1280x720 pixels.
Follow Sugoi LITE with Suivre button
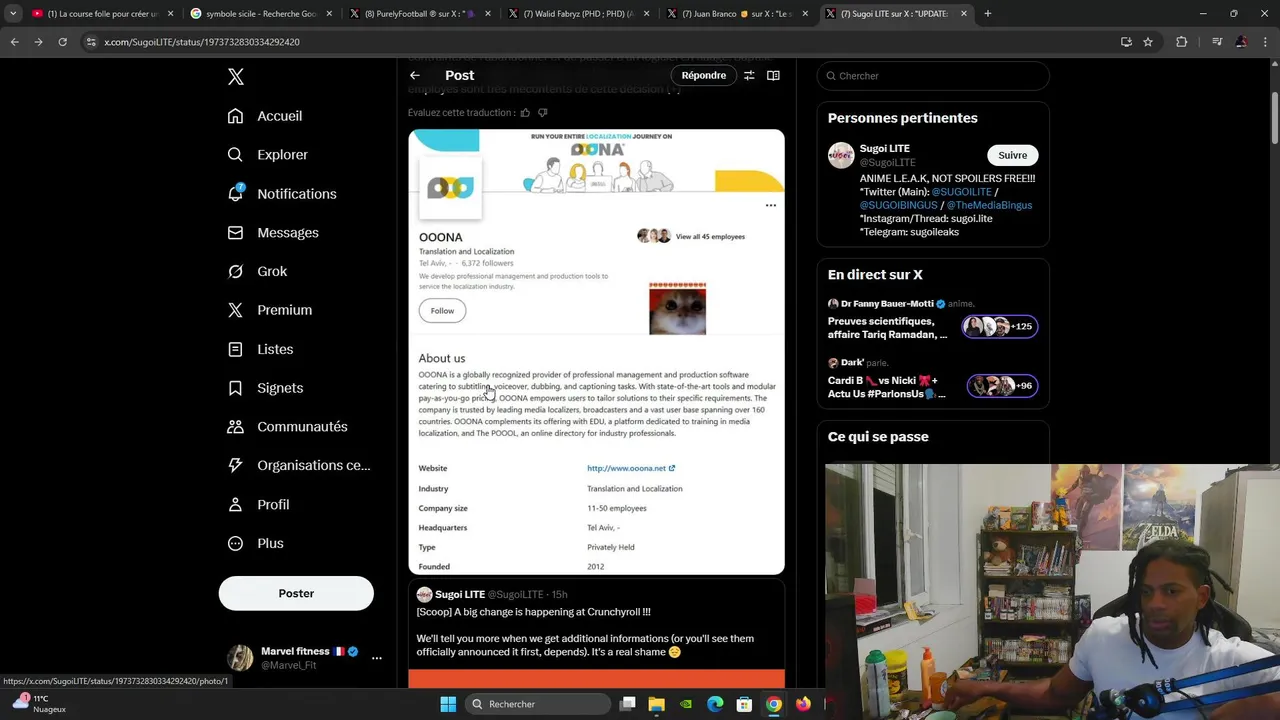pos(1012,155)
